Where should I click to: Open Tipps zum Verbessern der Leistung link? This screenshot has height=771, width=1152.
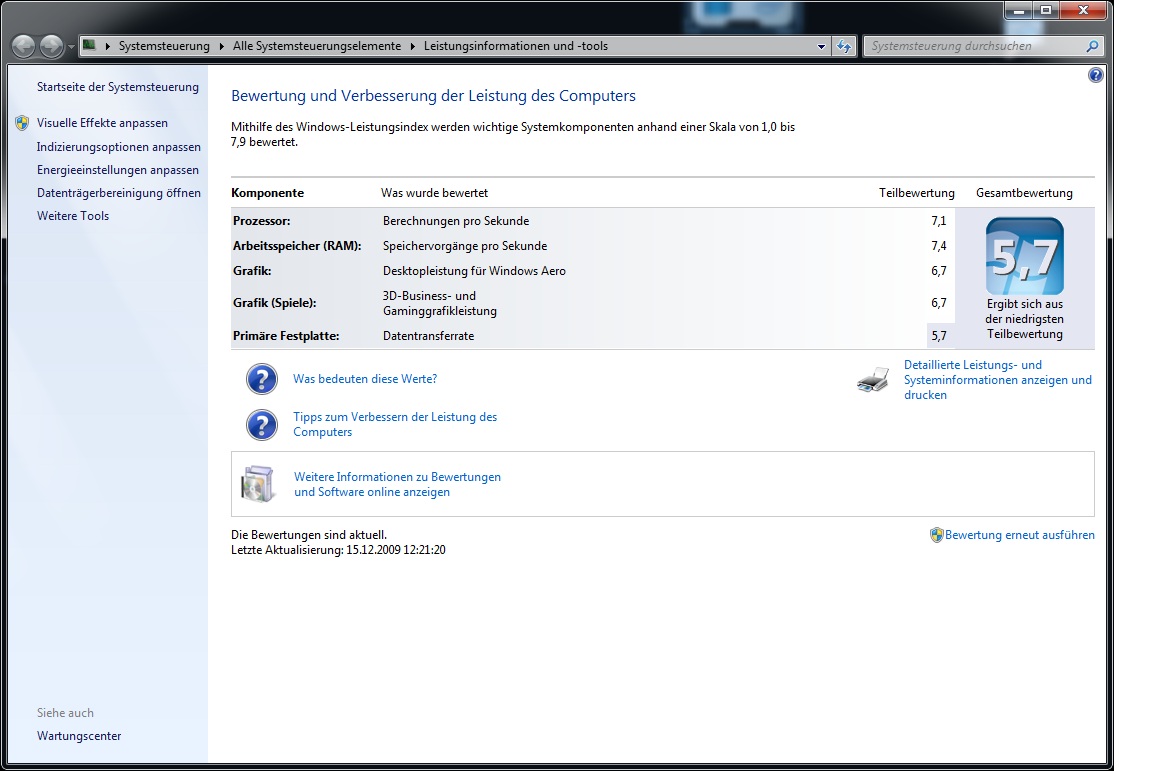point(395,424)
